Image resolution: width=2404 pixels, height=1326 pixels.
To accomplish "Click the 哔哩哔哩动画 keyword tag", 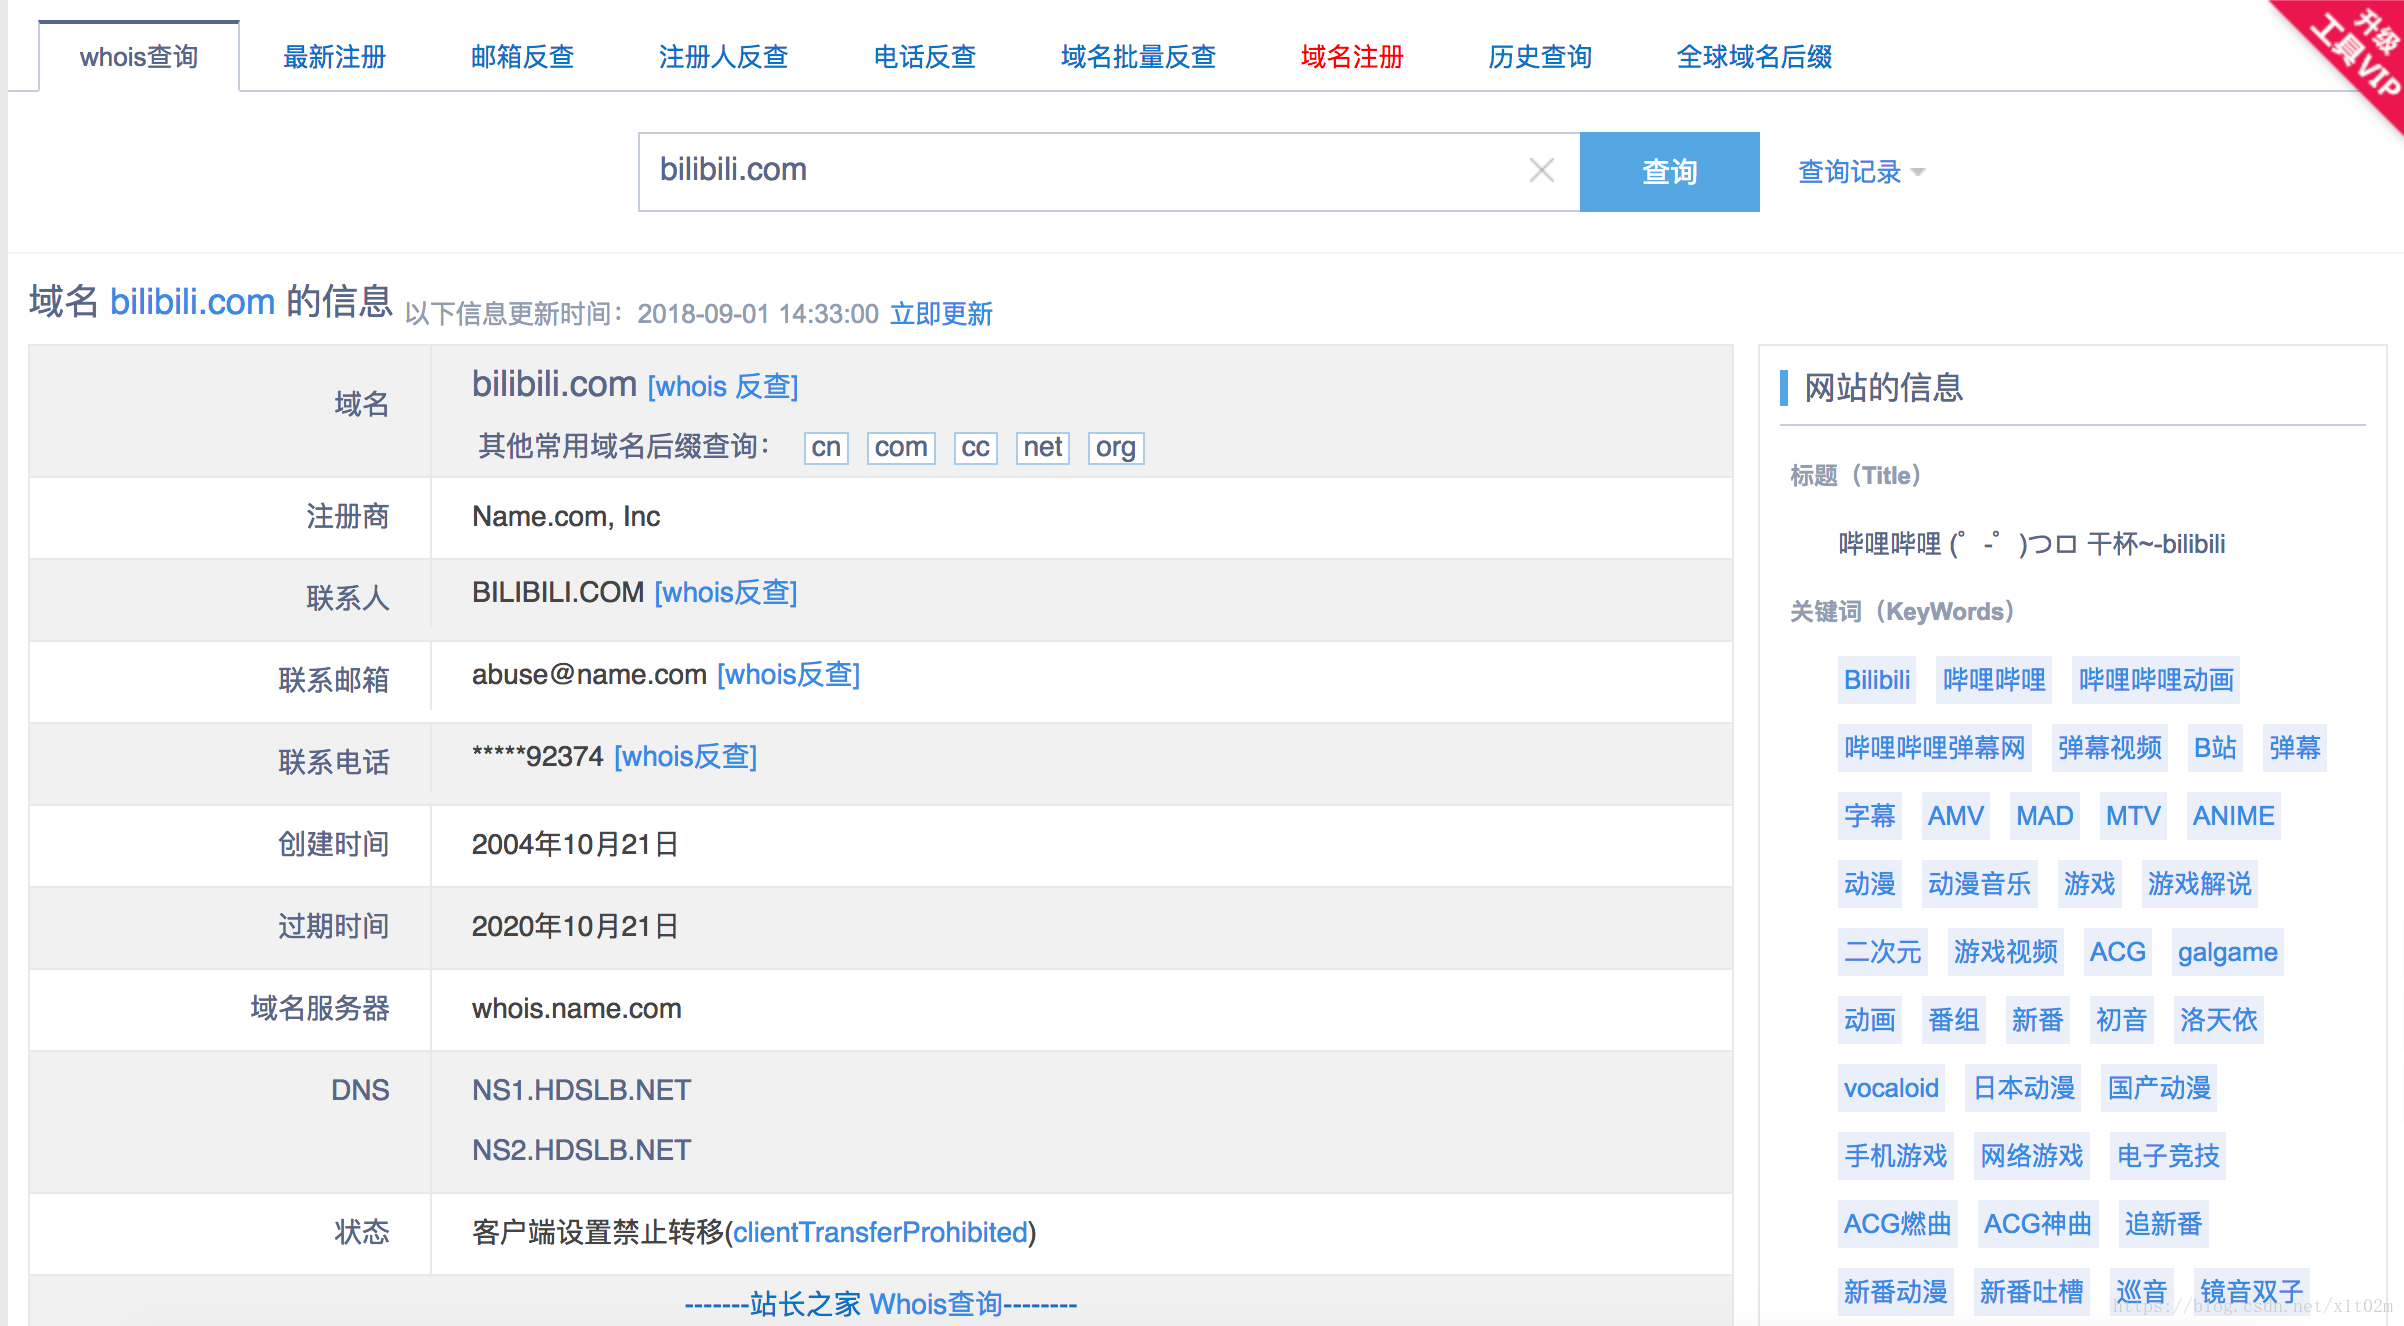I will [2156, 680].
